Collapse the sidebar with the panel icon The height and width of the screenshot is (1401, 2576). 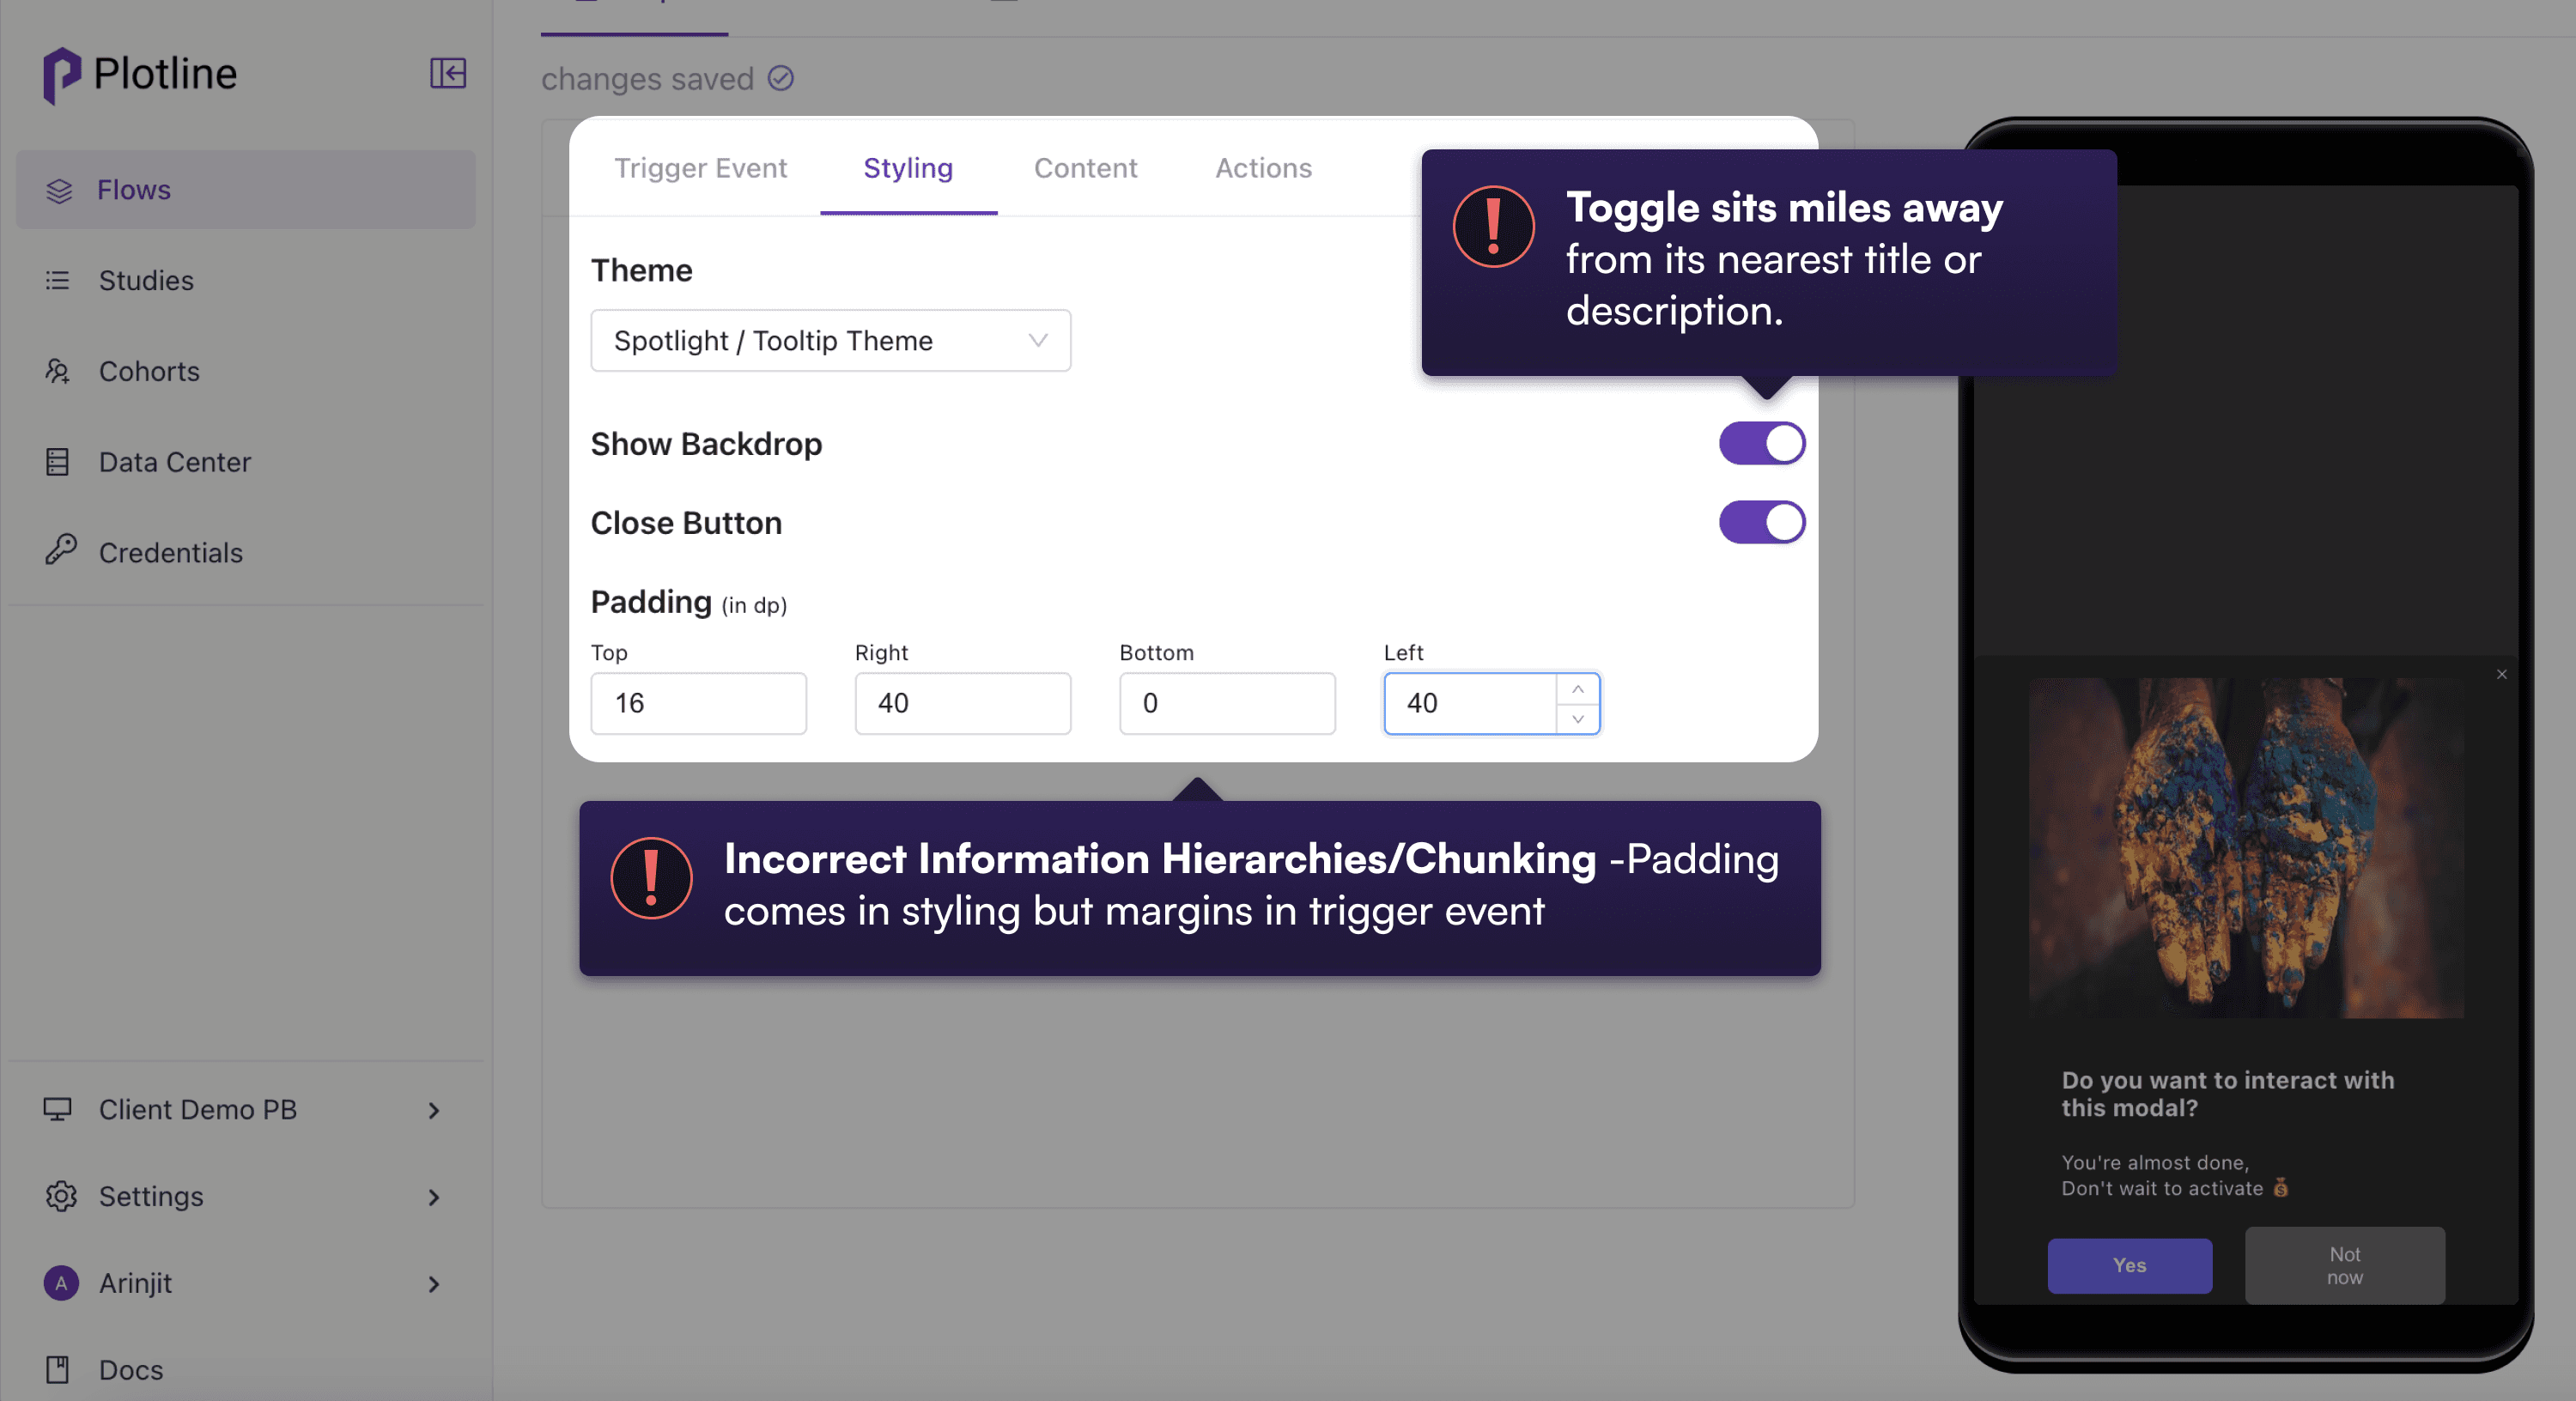coord(447,73)
